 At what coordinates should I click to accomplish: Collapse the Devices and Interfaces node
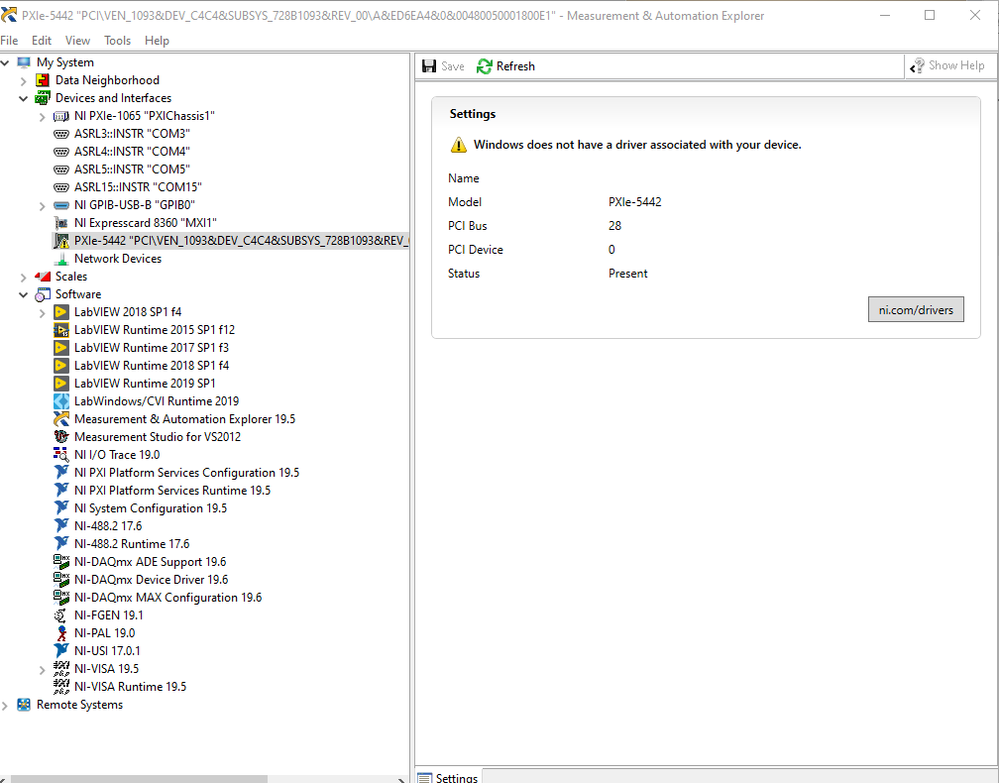(x=24, y=98)
